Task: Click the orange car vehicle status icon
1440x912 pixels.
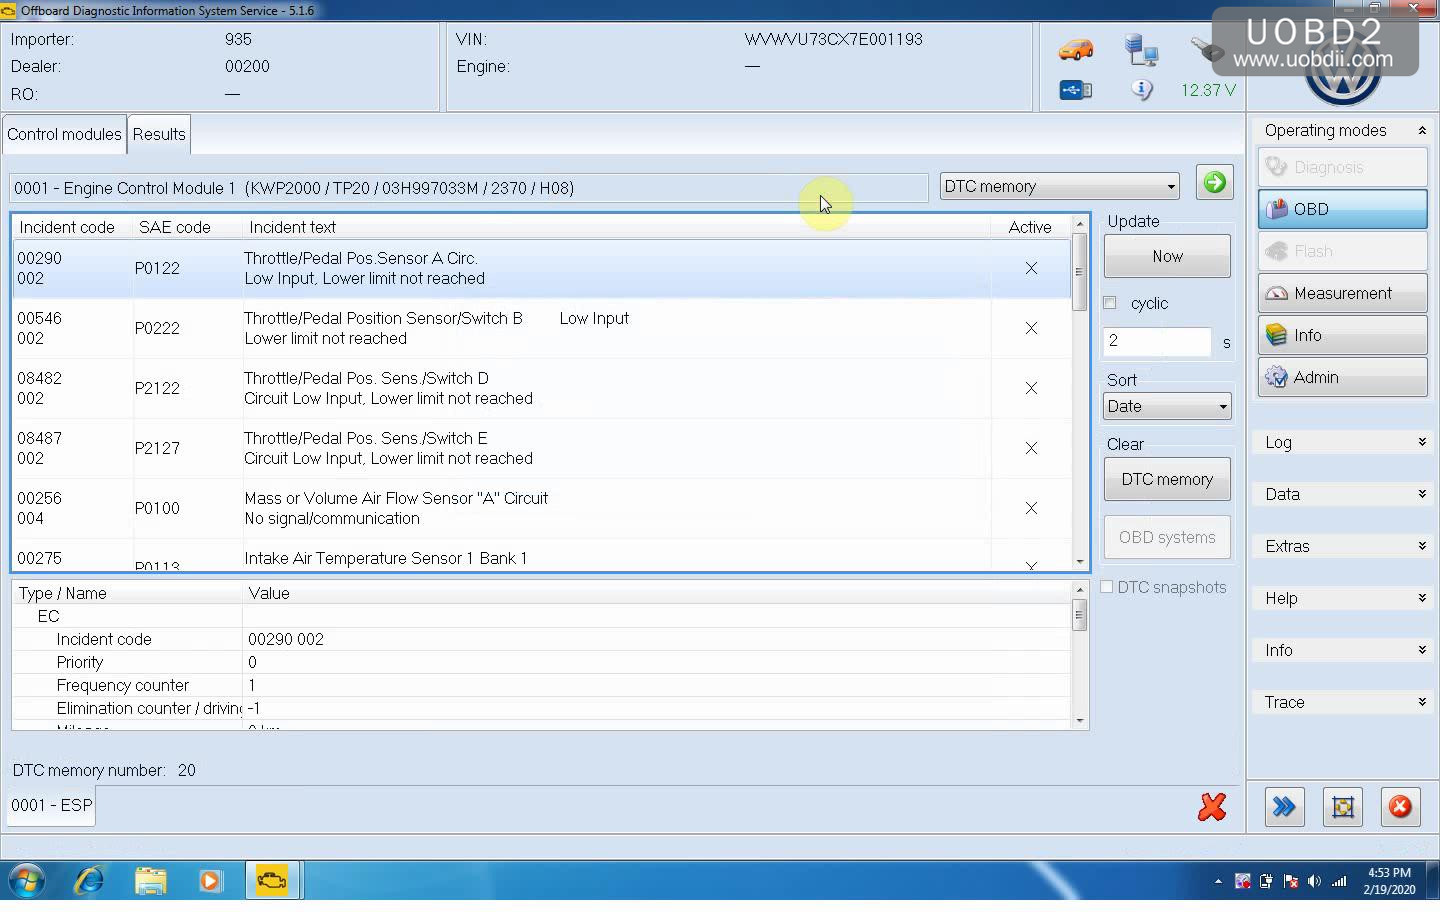Action: click(x=1076, y=49)
